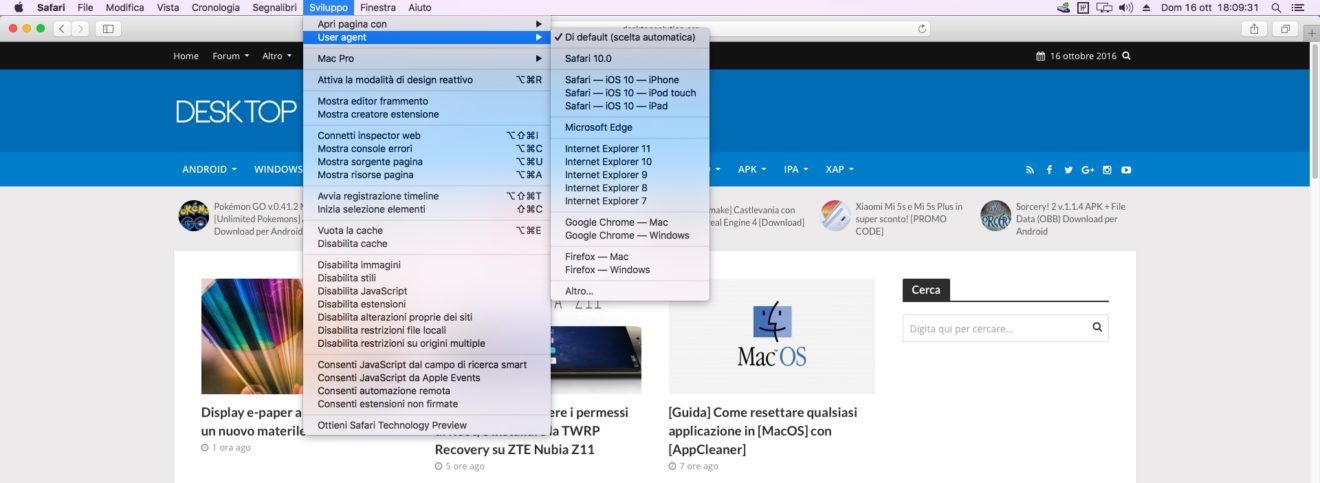Open the IPA category dropdown
1320x483 pixels.
tap(796, 170)
